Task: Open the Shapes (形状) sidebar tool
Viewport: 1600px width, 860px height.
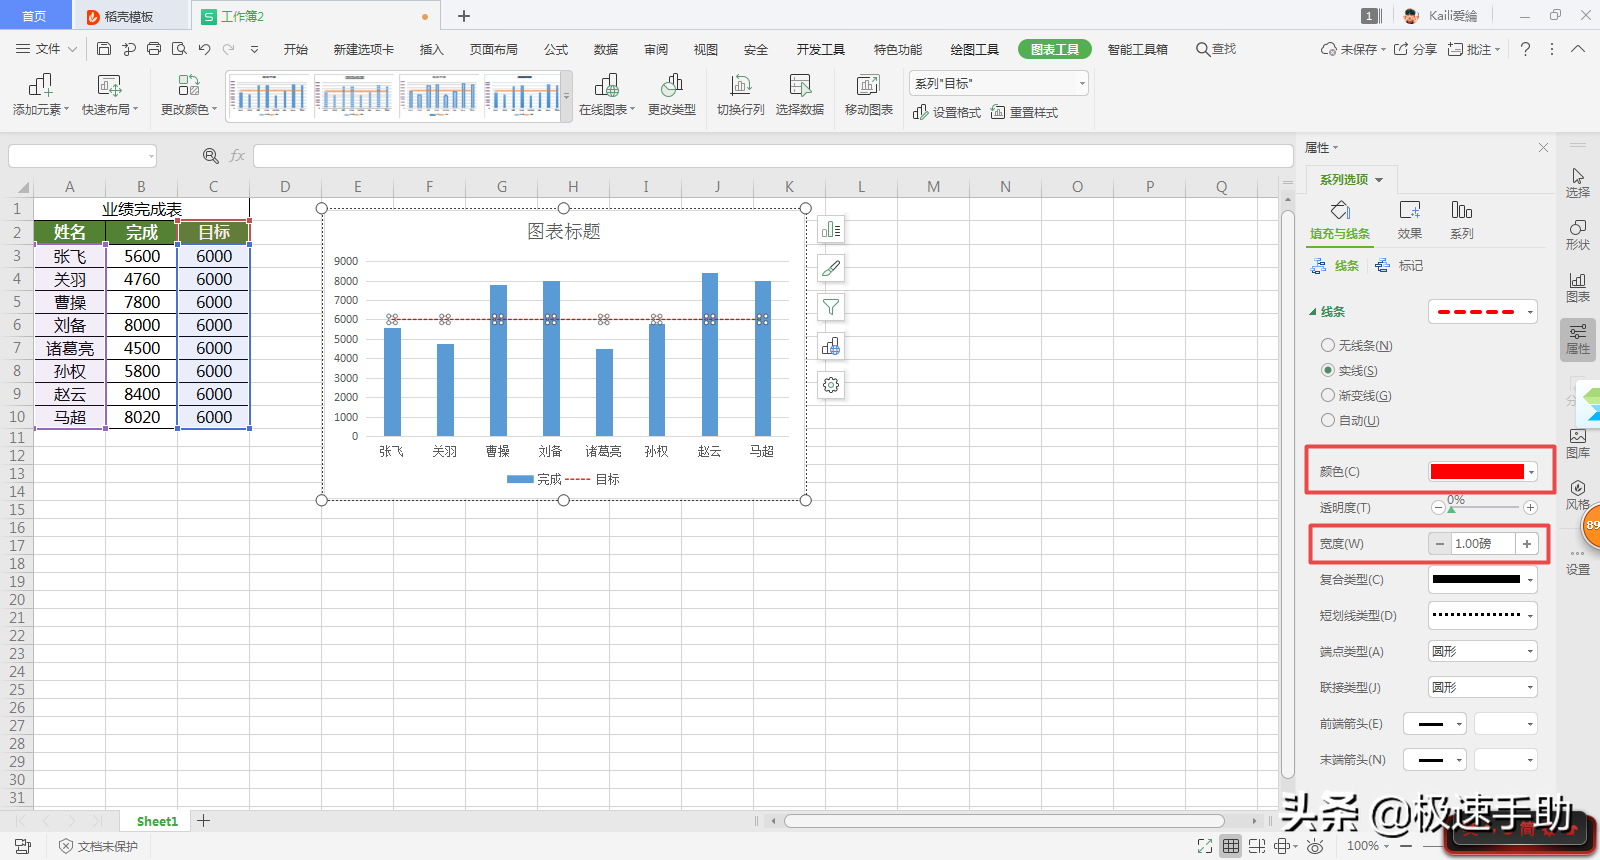Action: 1578,235
